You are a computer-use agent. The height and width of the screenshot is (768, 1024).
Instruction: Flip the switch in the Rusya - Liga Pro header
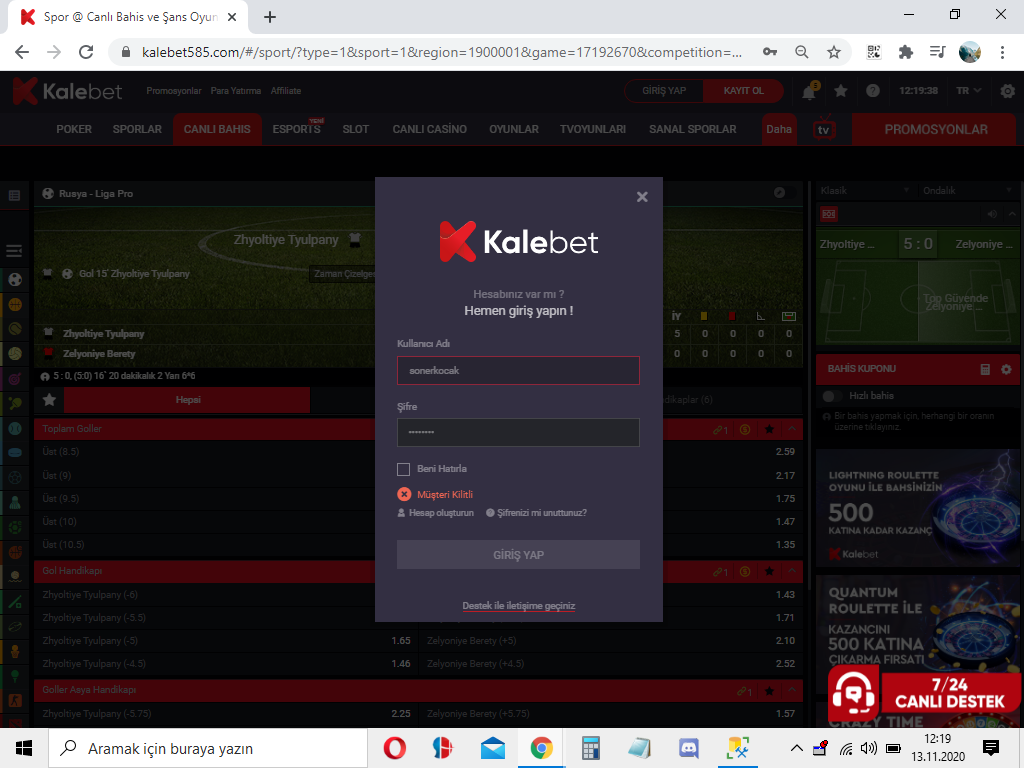point(784,193)
